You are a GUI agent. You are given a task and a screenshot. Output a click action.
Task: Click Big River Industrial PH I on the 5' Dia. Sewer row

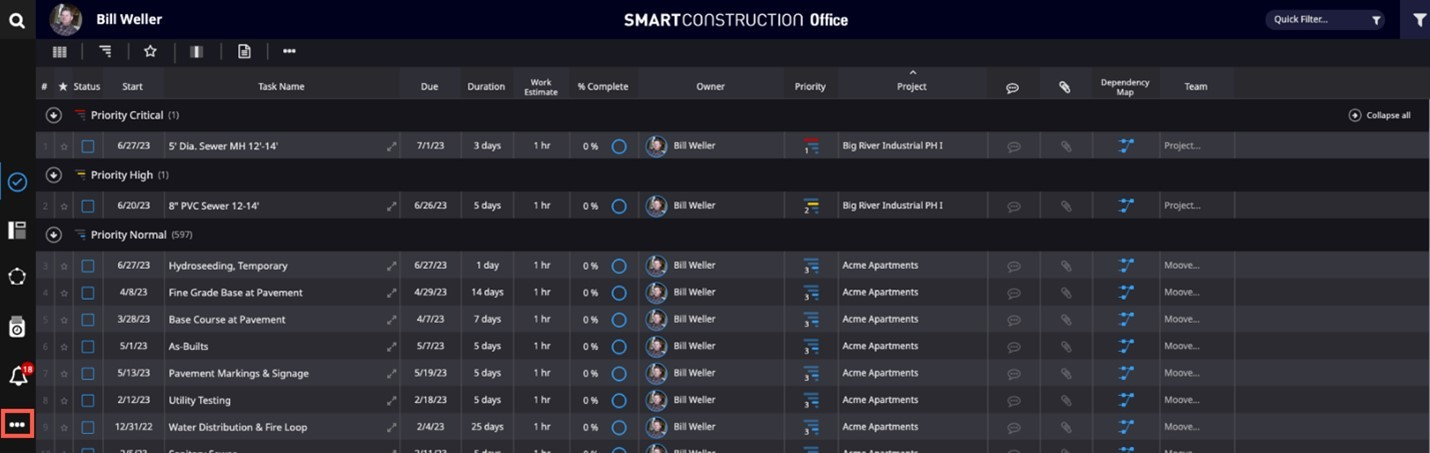coord(892,146)
